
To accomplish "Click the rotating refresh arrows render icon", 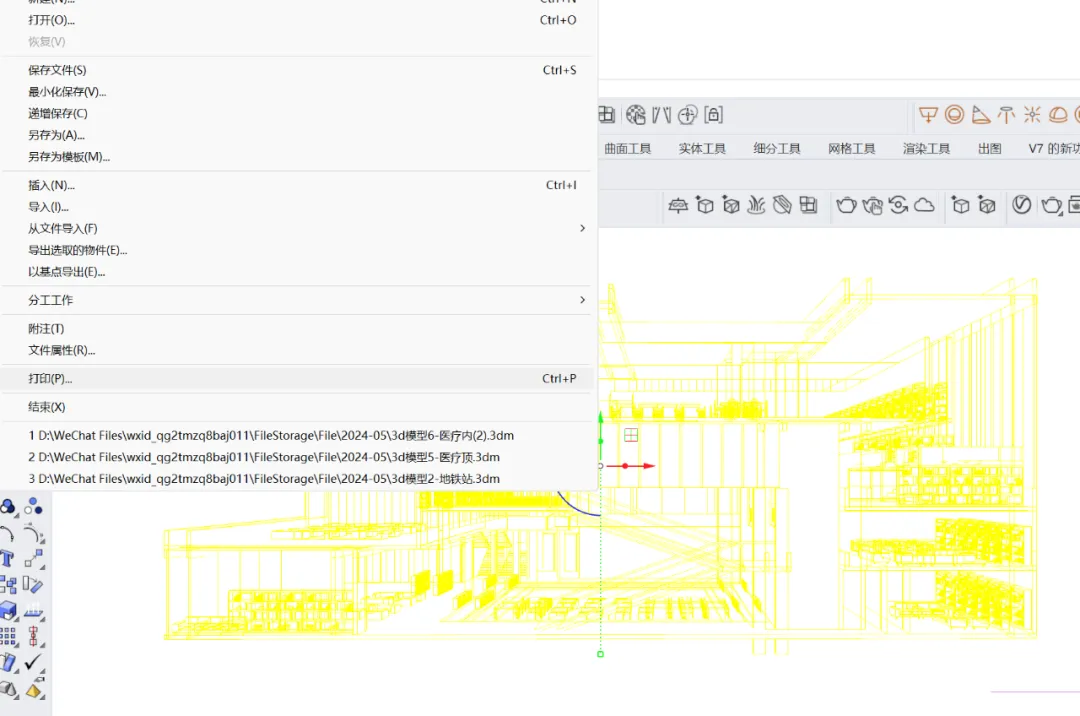I will click(898, 204).
